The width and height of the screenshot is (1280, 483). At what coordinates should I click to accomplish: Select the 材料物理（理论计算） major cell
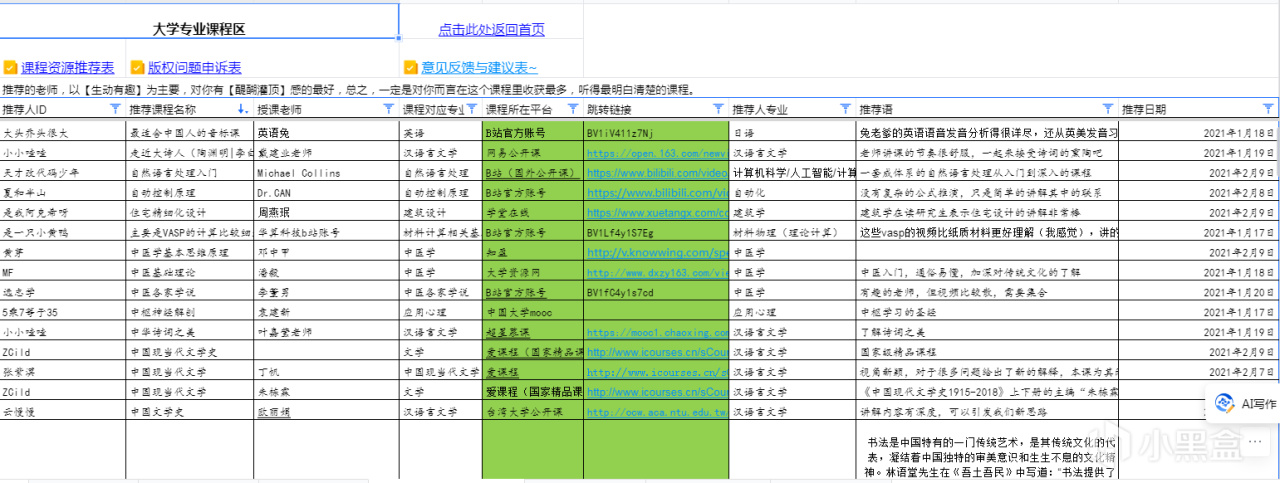pos(792,233)
